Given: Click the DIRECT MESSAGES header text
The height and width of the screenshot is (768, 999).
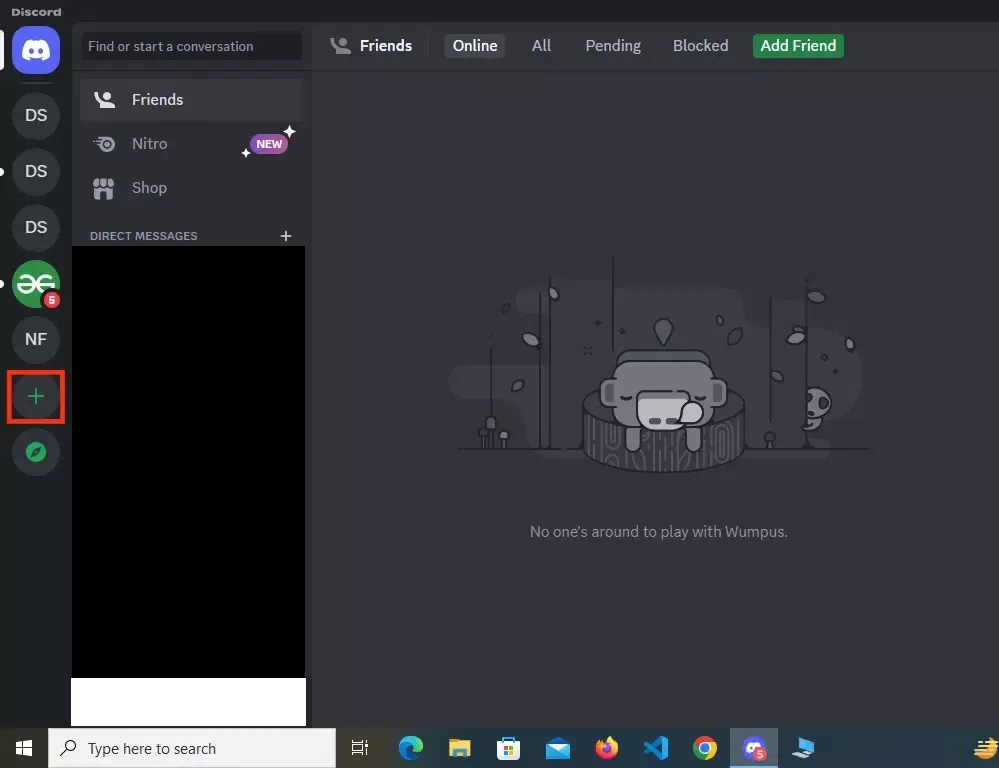Looking at the screenshot, I should (143, 236).
